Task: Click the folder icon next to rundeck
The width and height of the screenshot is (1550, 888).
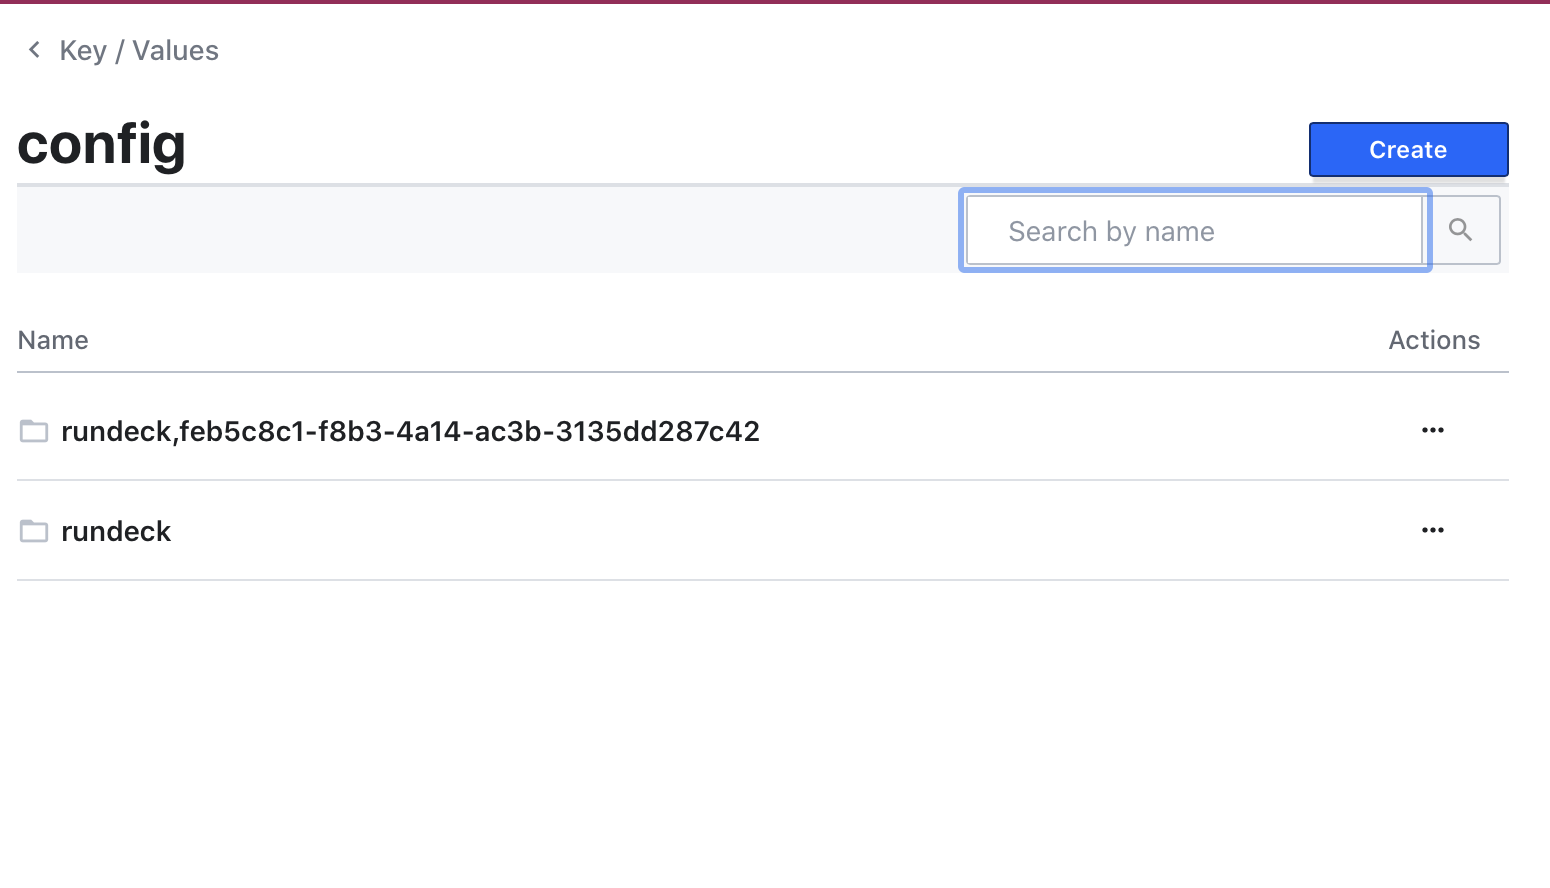Action: 34,531
